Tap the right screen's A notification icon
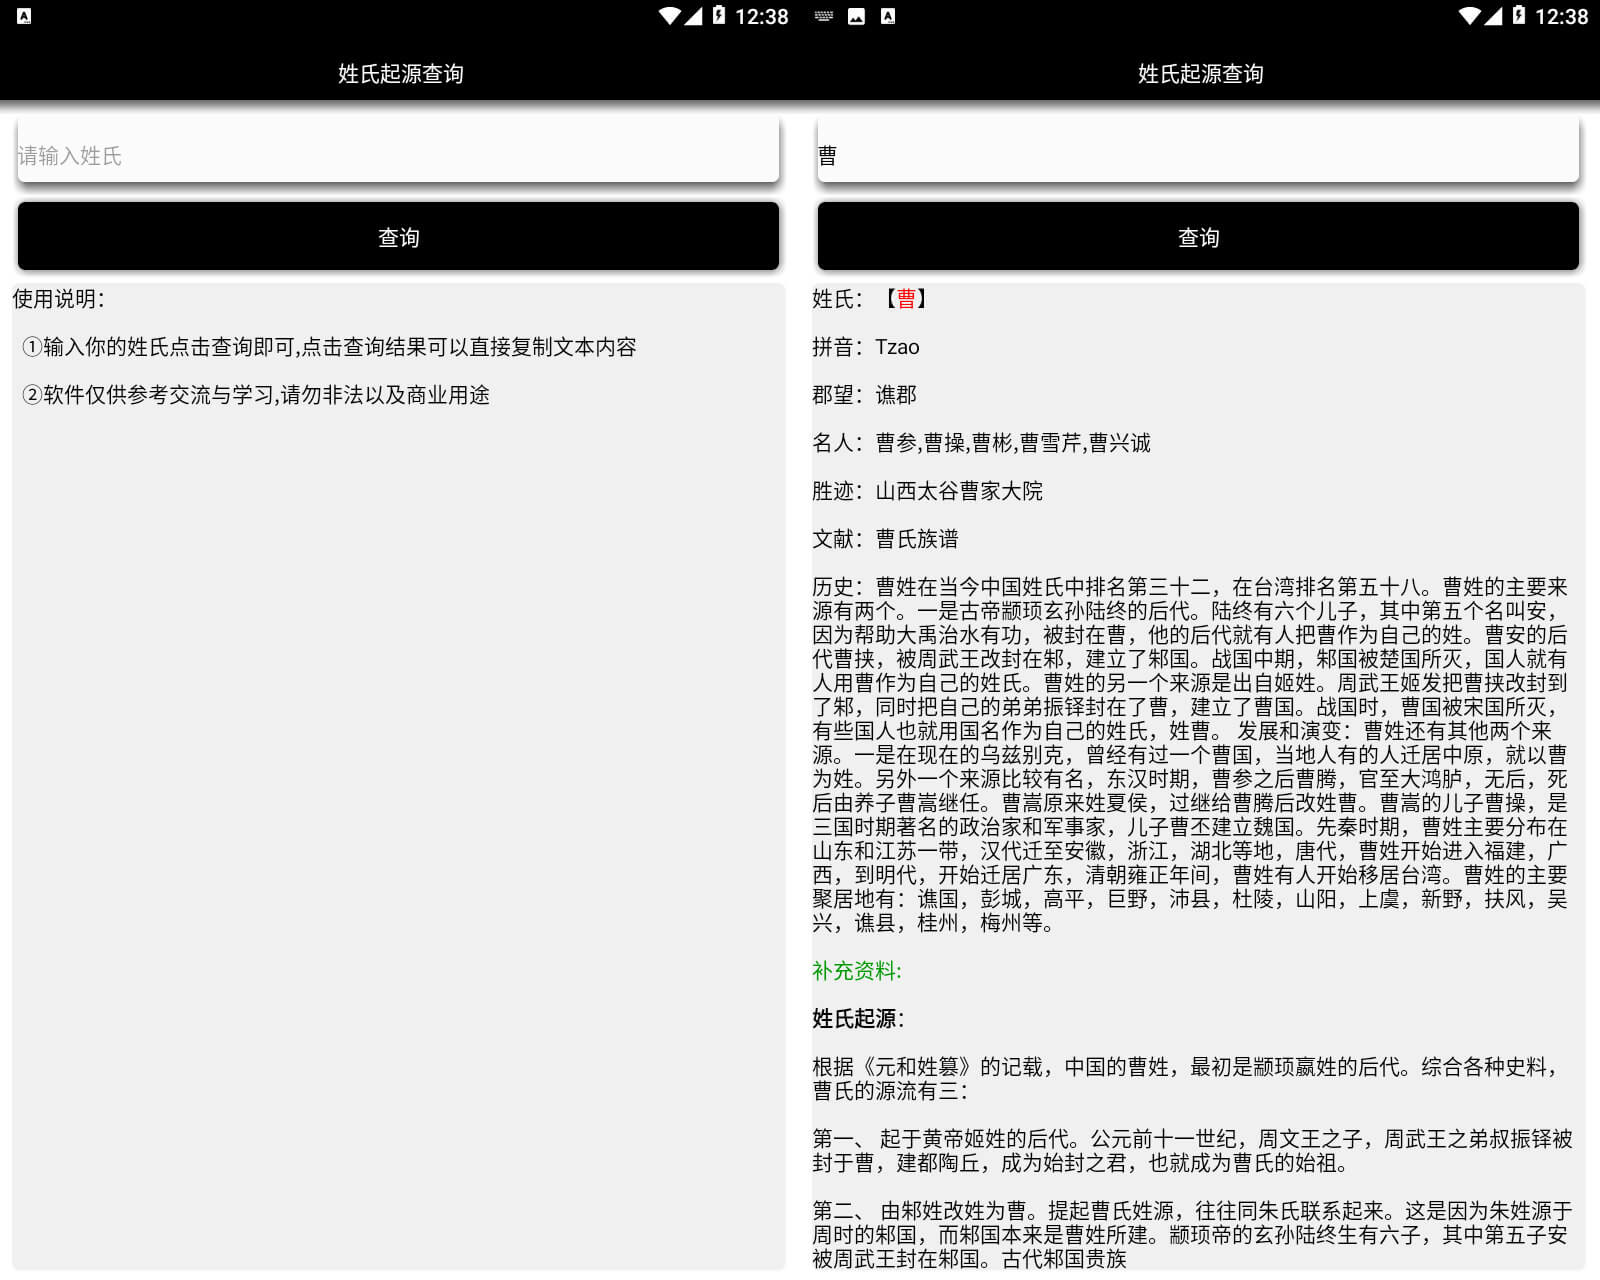 coord(888,16)
